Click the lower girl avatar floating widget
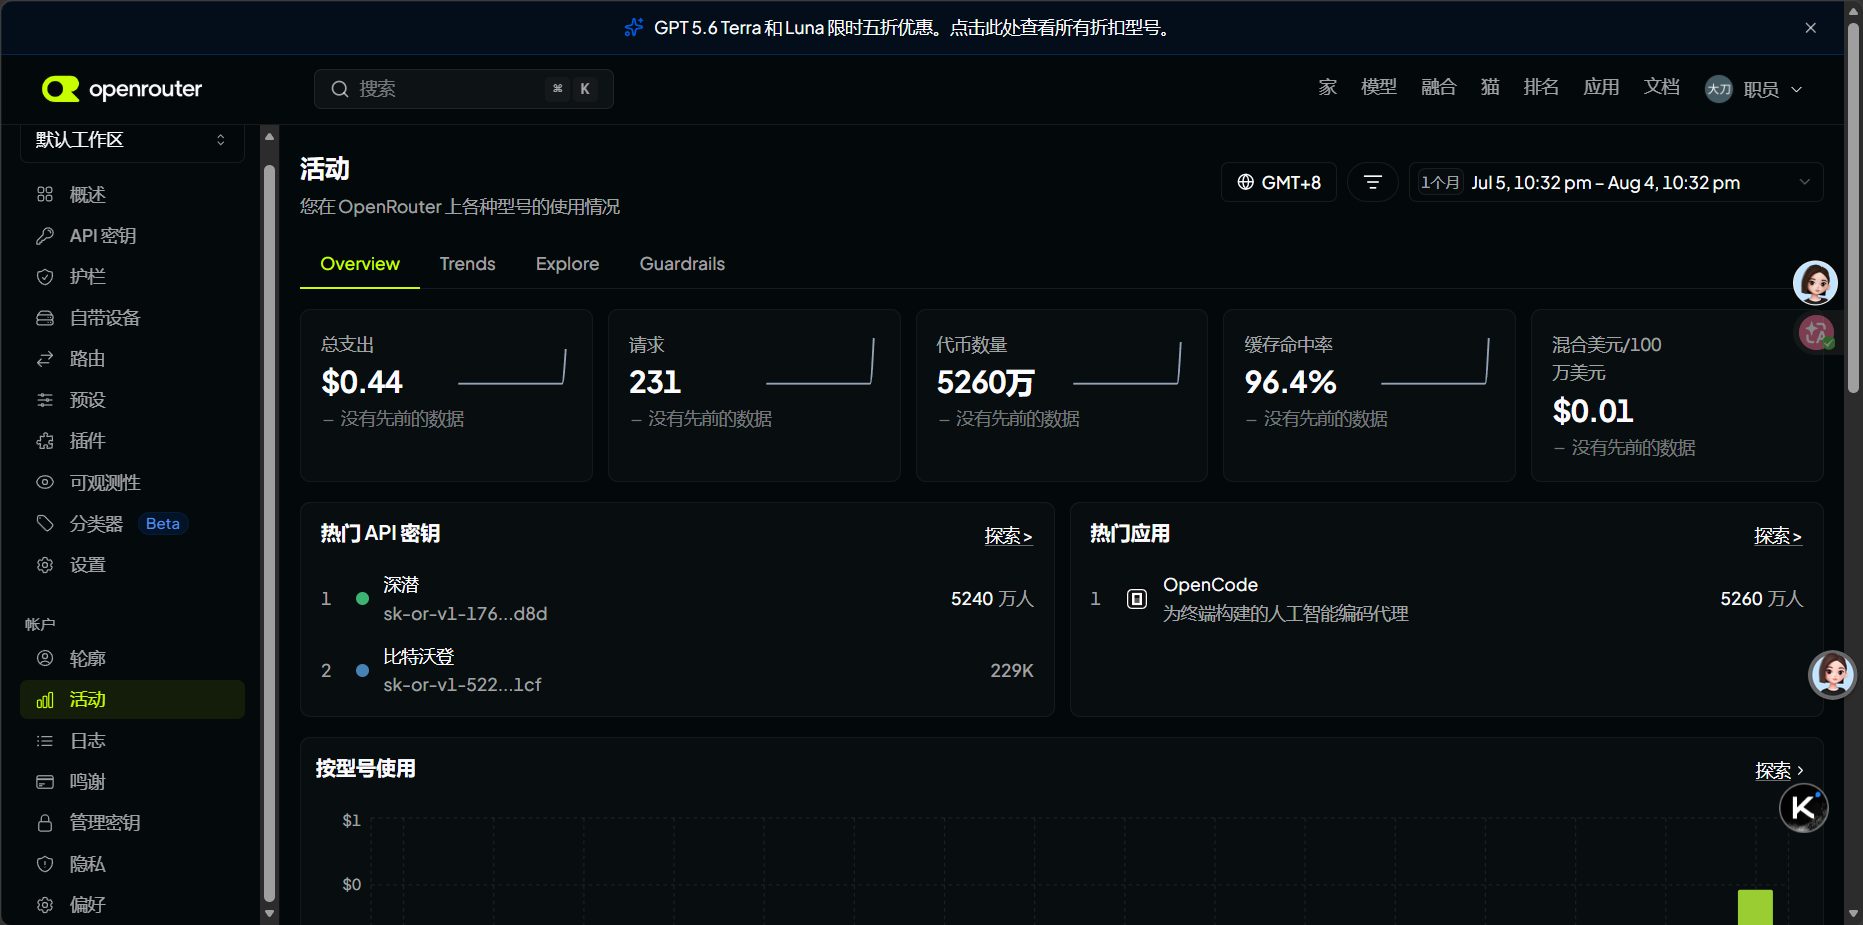The height and width of the screenshot is (925, 1863). [1833, 674]
